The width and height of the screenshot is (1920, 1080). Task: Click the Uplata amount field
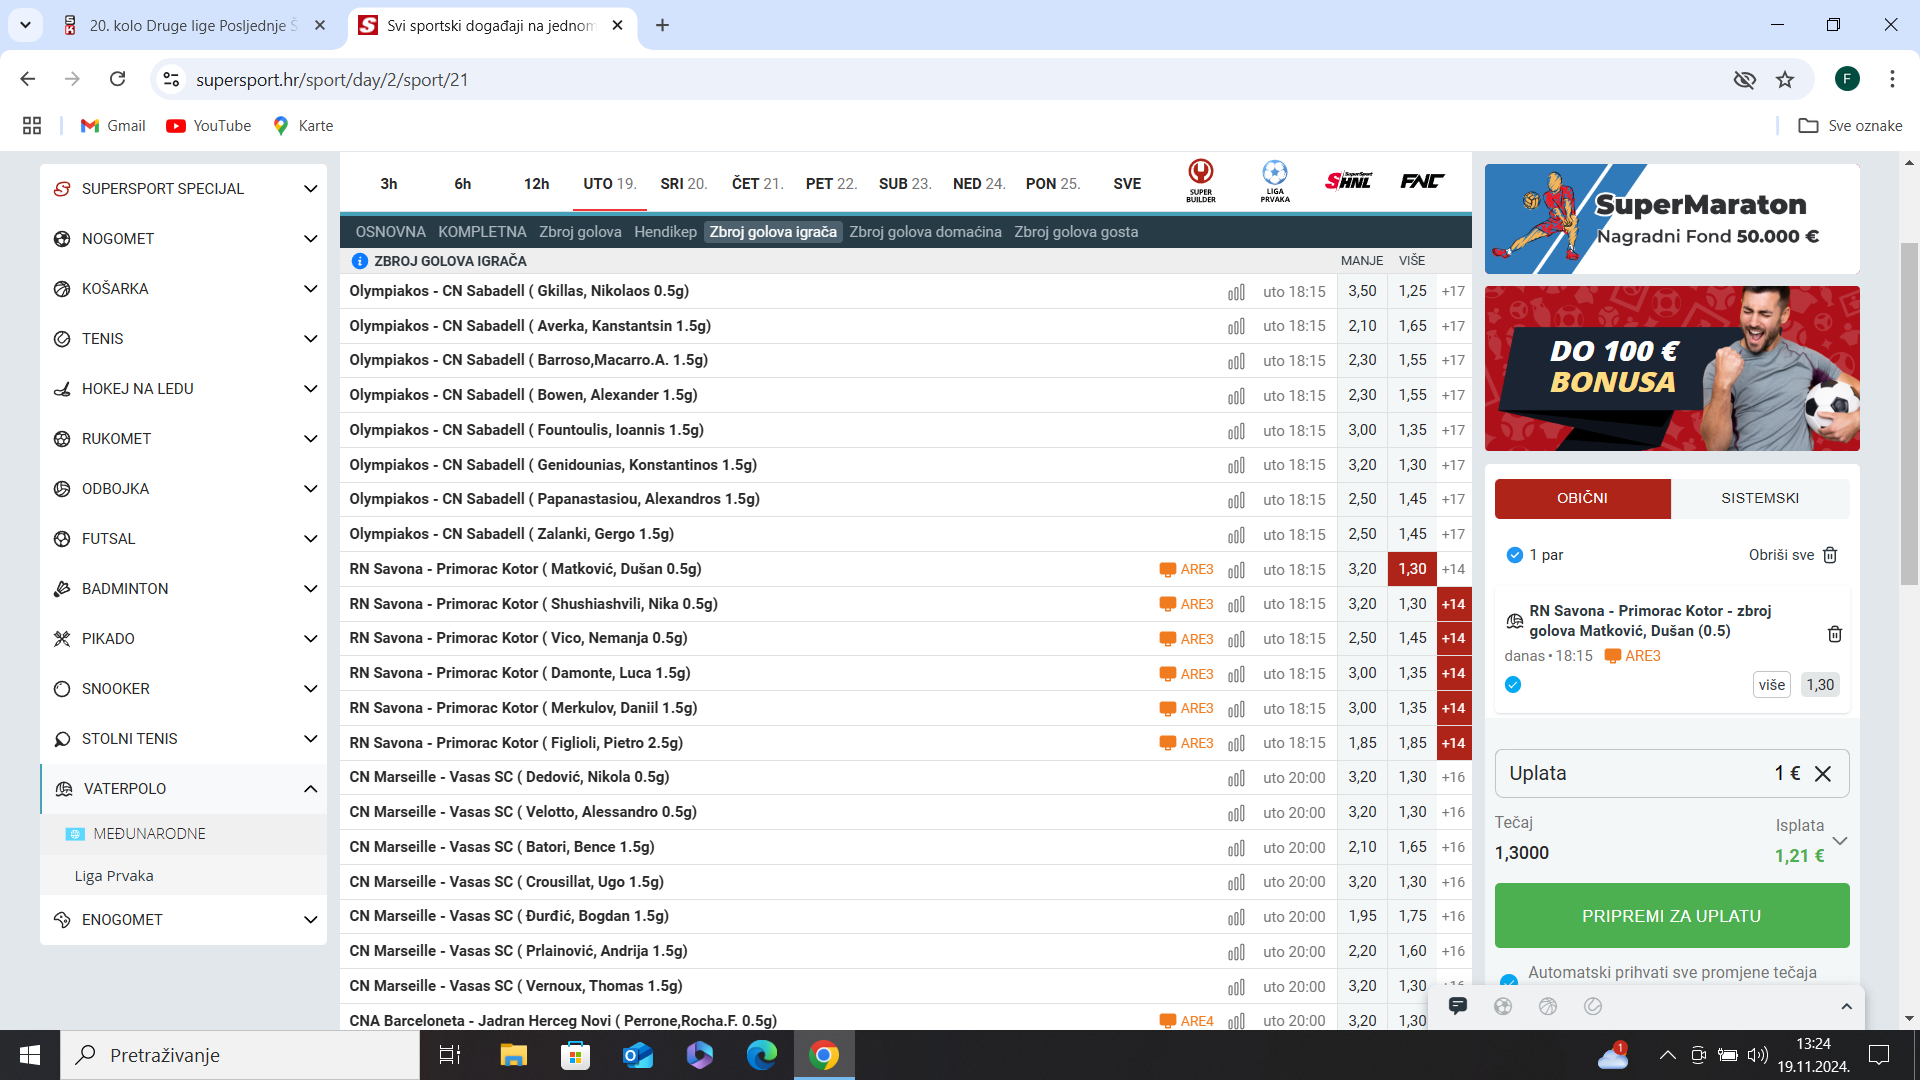click(1672, 774)
